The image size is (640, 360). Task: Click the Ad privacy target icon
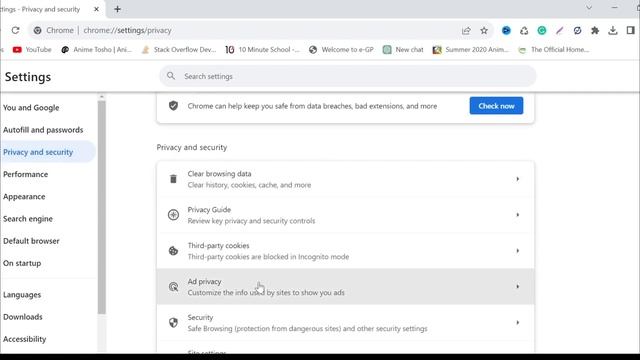(173, 287)
